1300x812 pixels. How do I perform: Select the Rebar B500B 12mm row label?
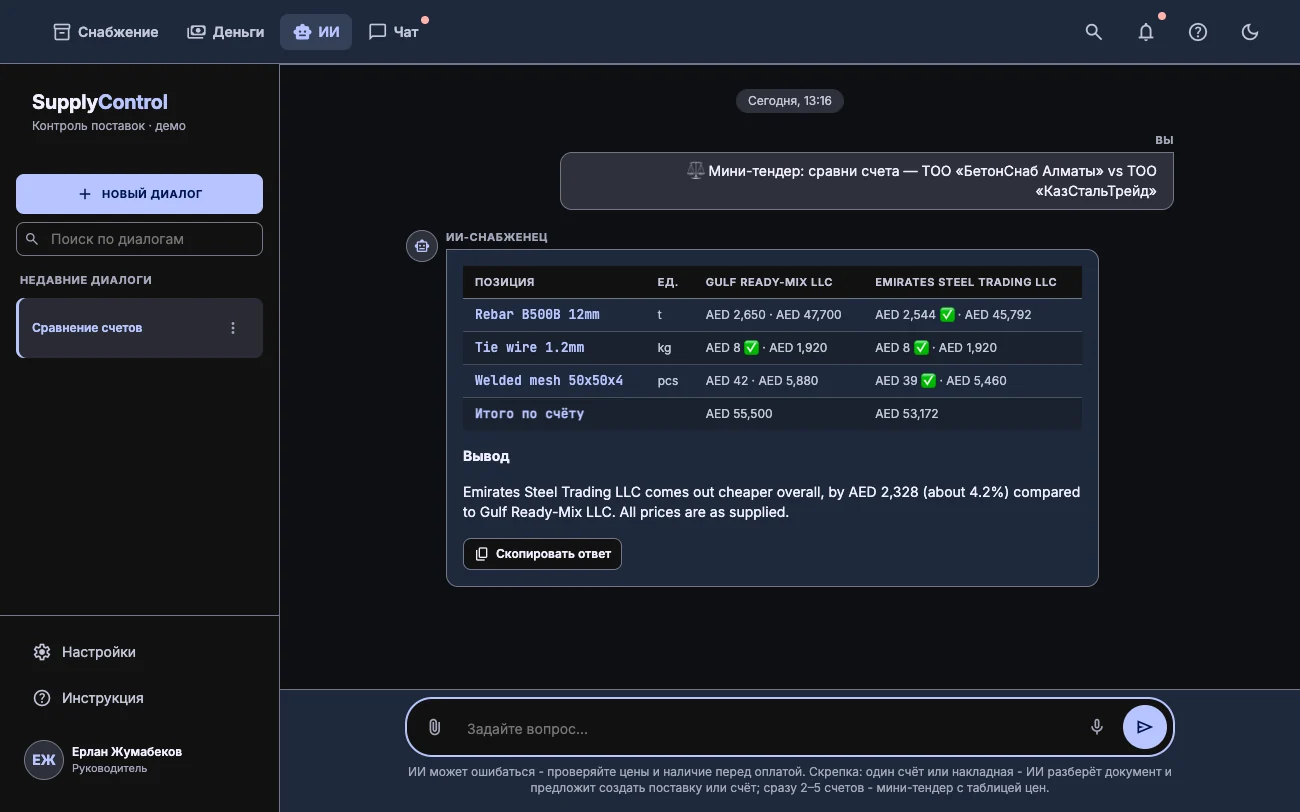537,314
